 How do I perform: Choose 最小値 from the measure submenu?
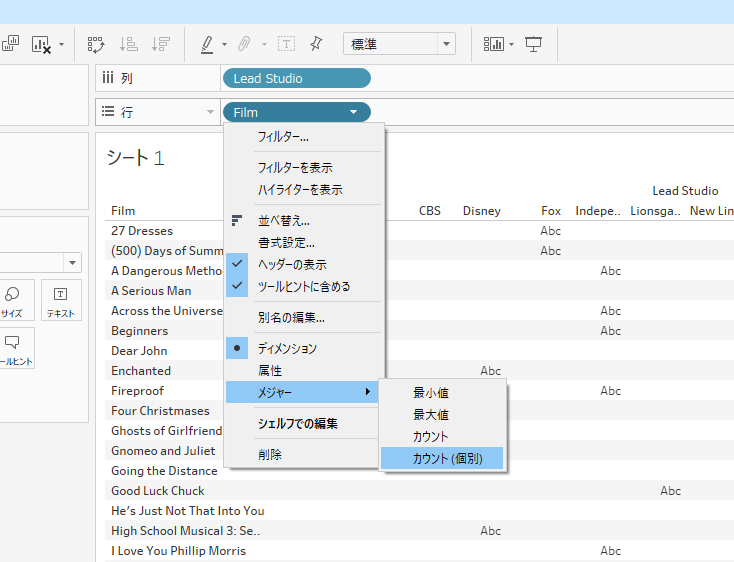(x=442, y=393)
